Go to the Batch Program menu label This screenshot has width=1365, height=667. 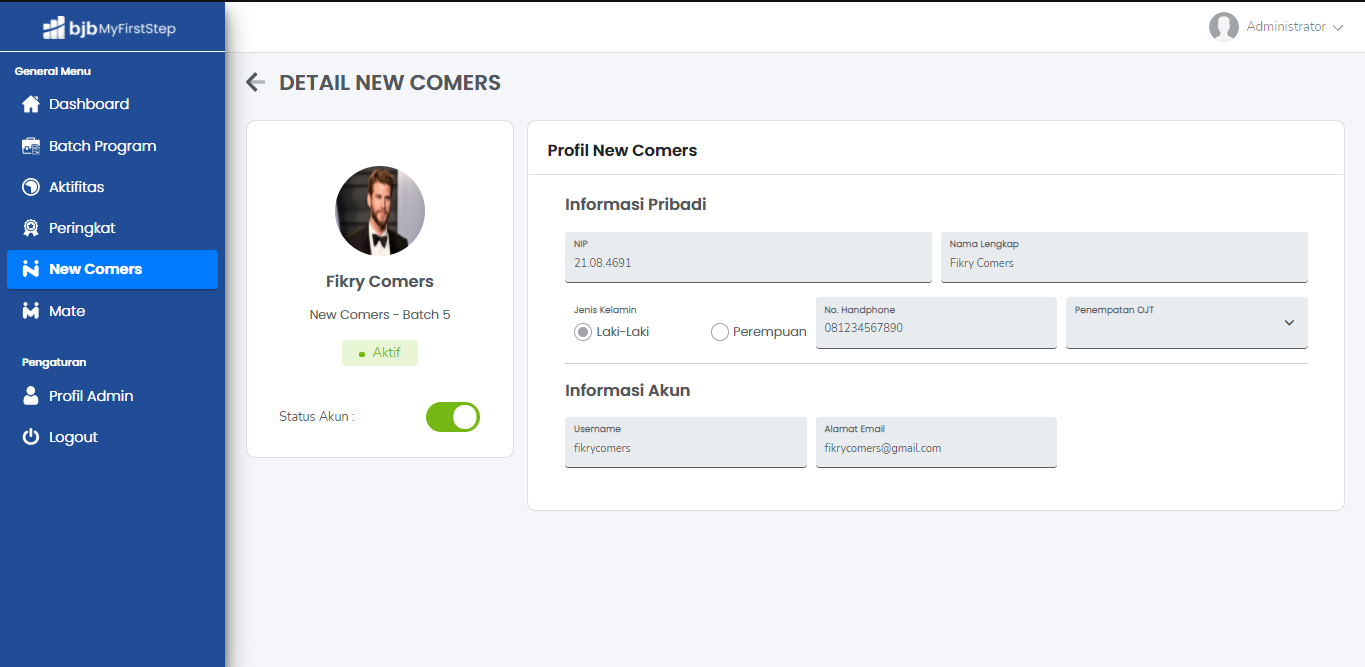coord(103,146)
